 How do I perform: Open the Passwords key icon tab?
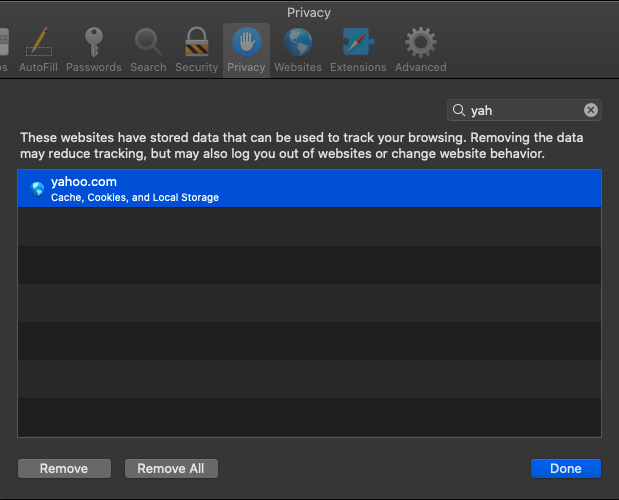click(94, 50)
